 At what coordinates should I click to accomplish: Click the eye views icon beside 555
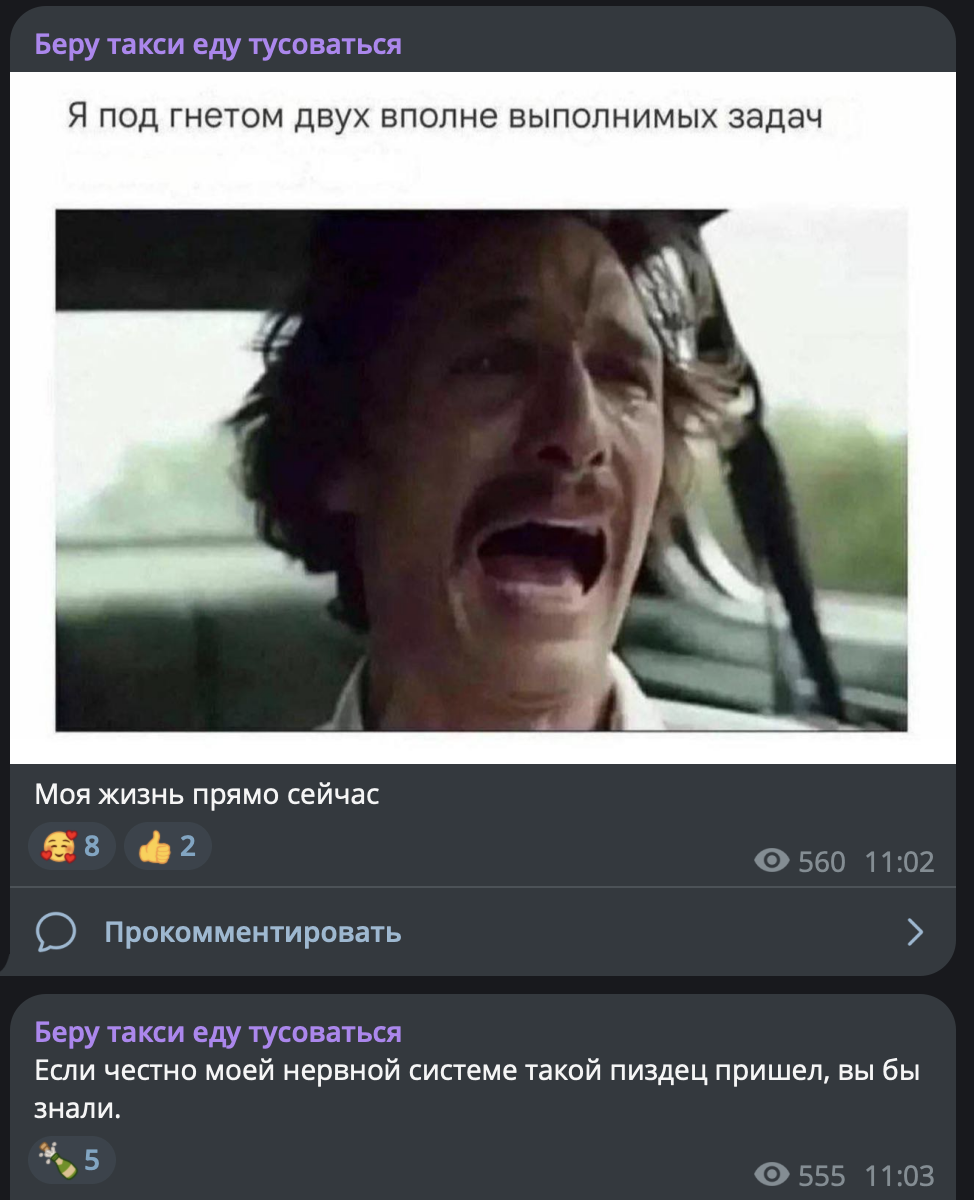771,1174
